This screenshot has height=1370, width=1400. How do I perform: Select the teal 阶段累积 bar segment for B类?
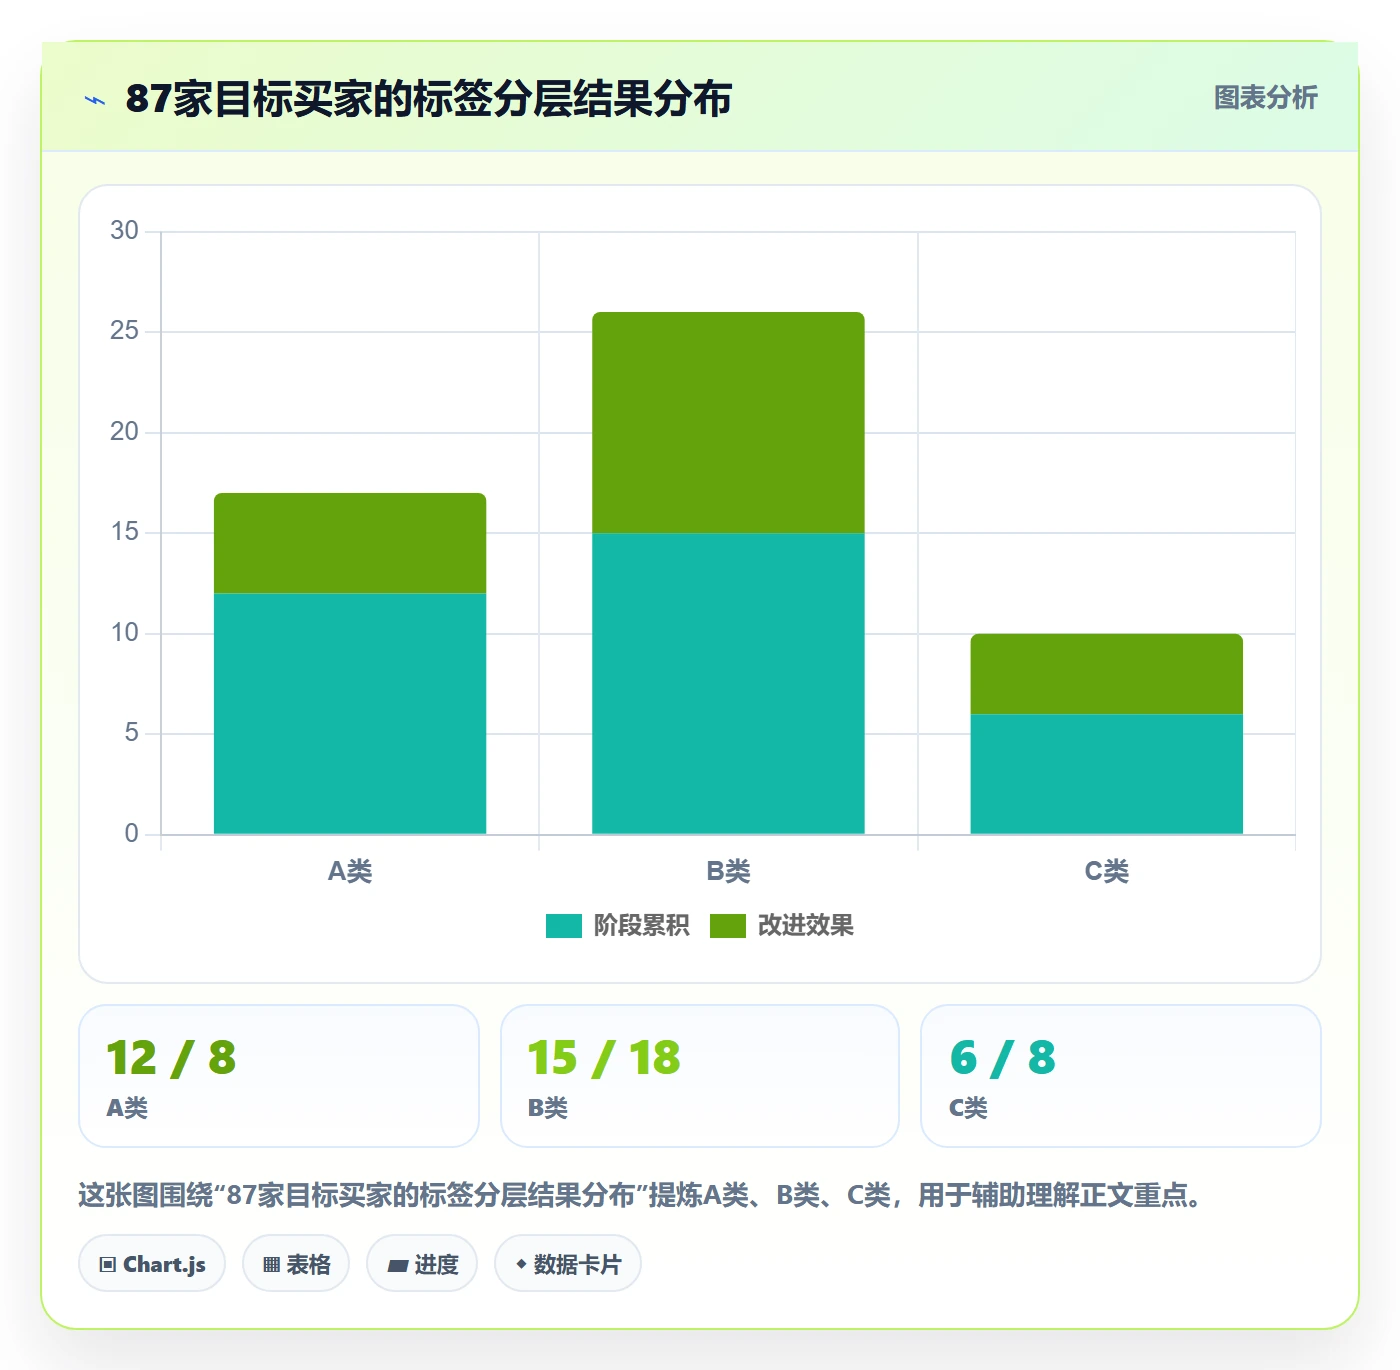(x=728, y=684)
